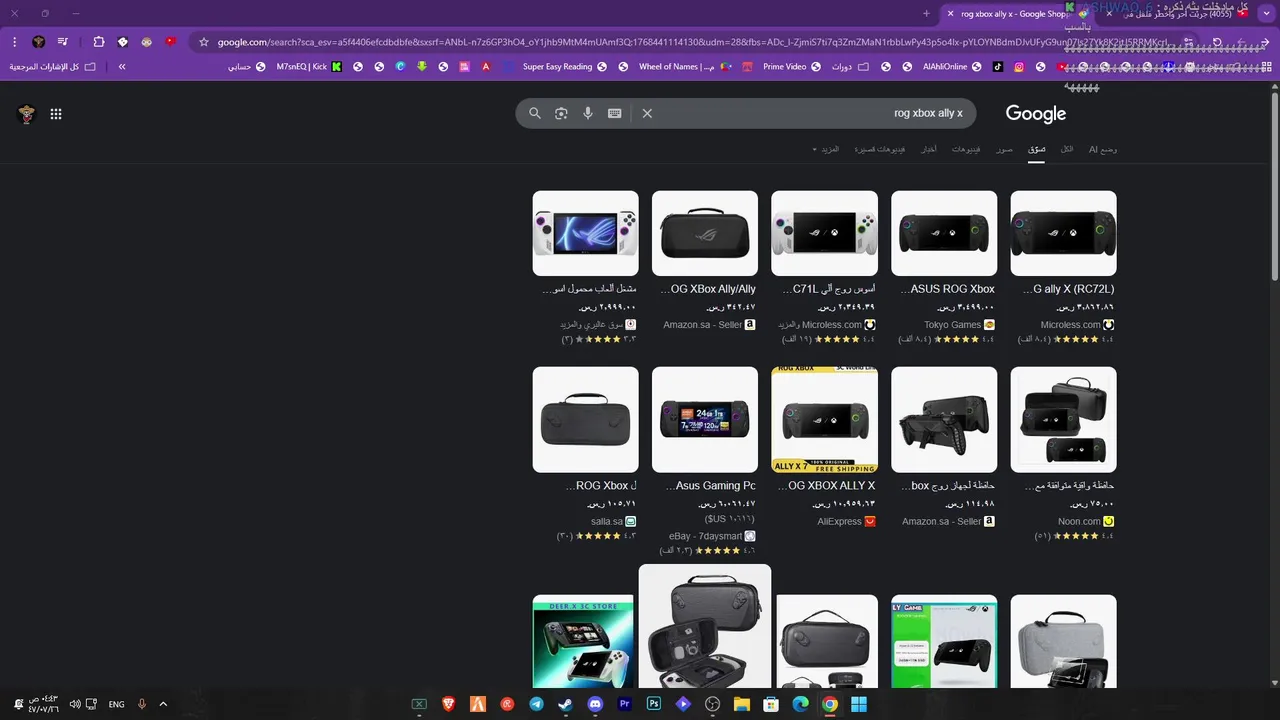Click Google Chrome taskbar icon
The image size is (1280, 720).
point(830,704)
